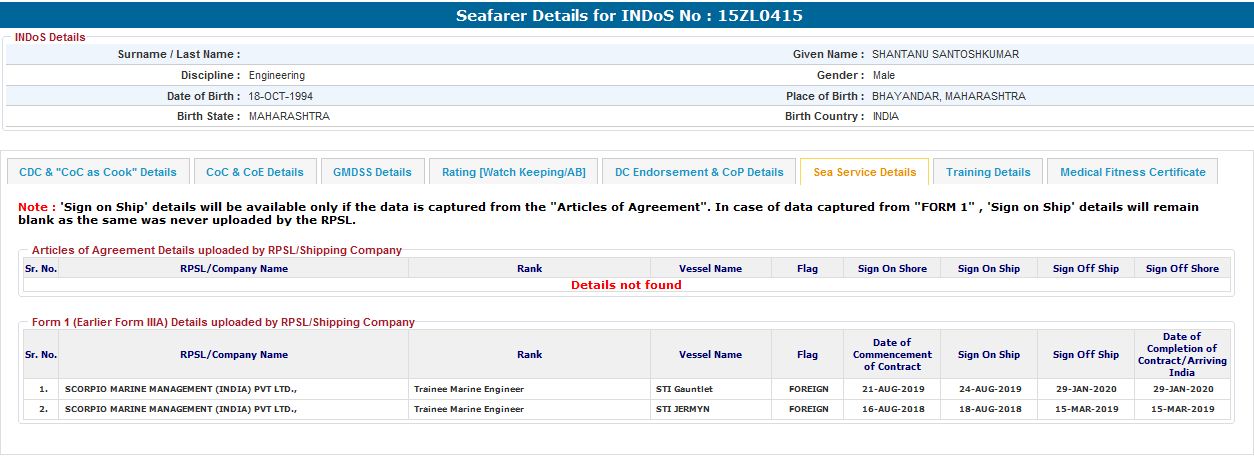Image resolution: width=1254 pixels, height=457 pixels.
Task: Click Sign On Shore header in Articles table
Action: coord(891,268)
